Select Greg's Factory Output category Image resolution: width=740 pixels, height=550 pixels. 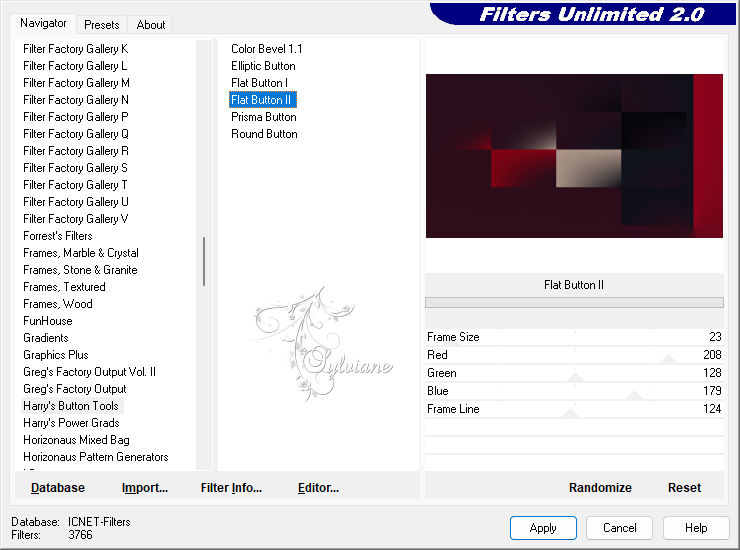click(x=75, y=389)
